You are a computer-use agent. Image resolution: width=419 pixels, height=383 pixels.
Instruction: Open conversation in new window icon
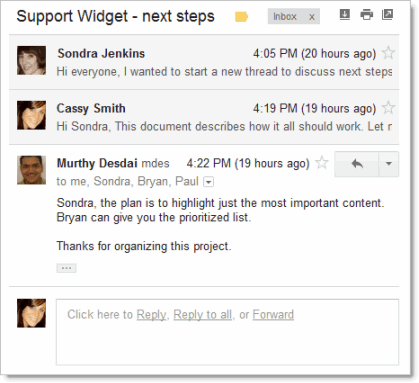pos(387,15)
